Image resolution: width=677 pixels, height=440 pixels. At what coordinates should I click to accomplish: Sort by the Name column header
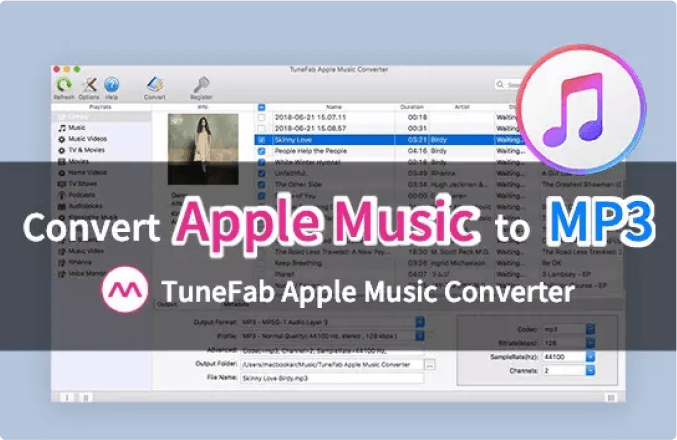(x=334, y=107)
